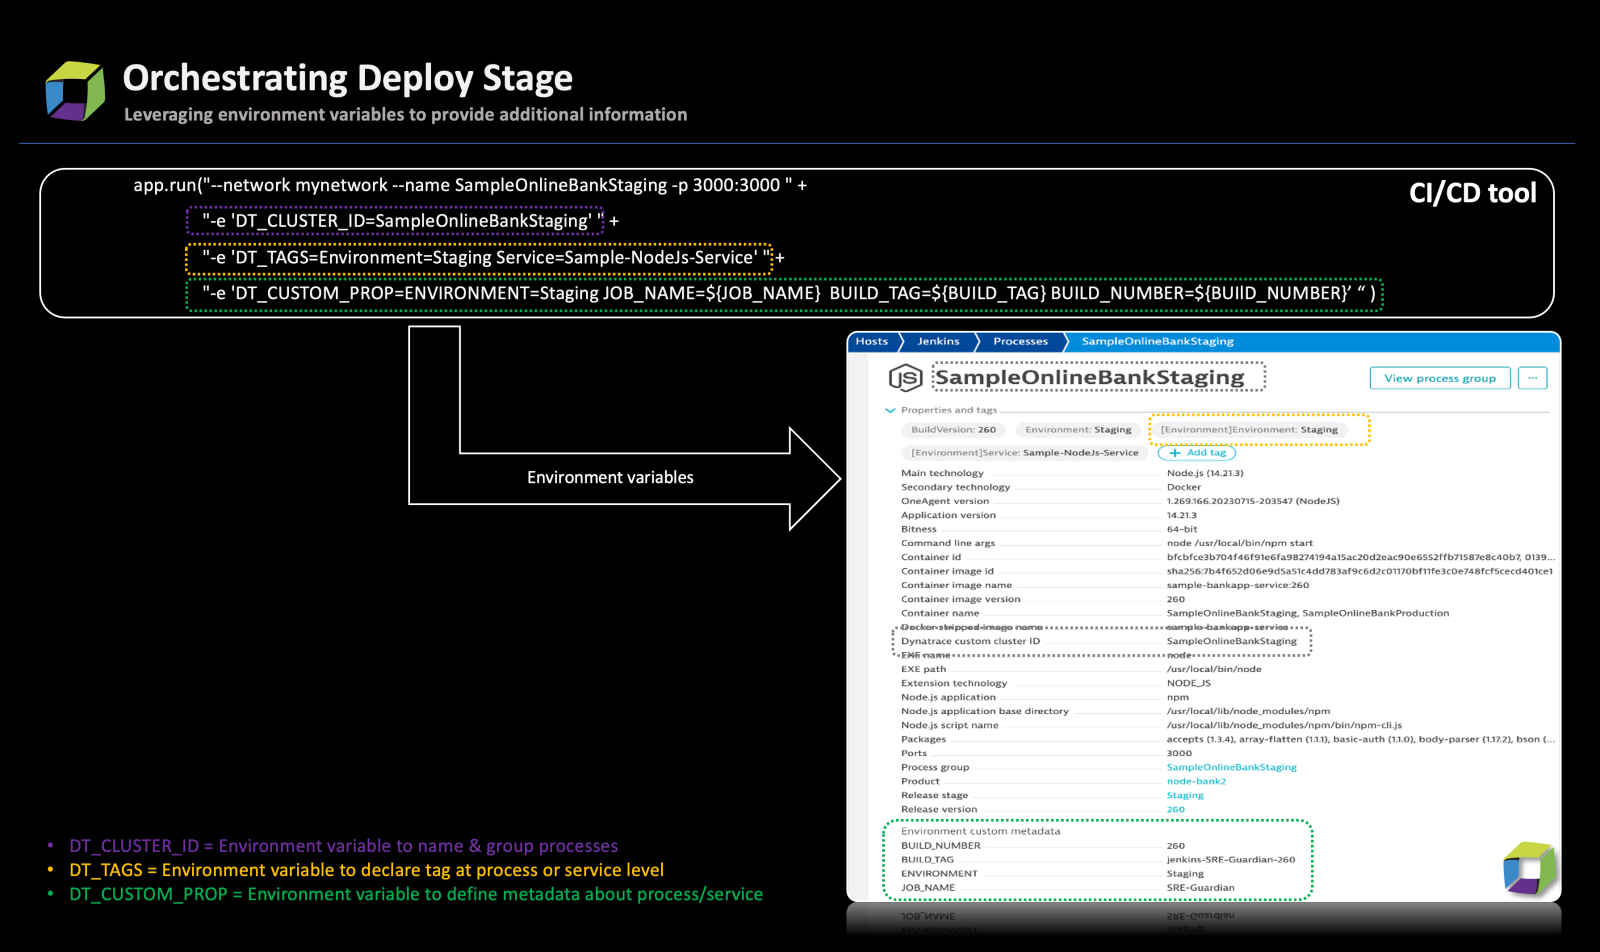
Task: Click the View process group button
Action: pos(1440,378)
